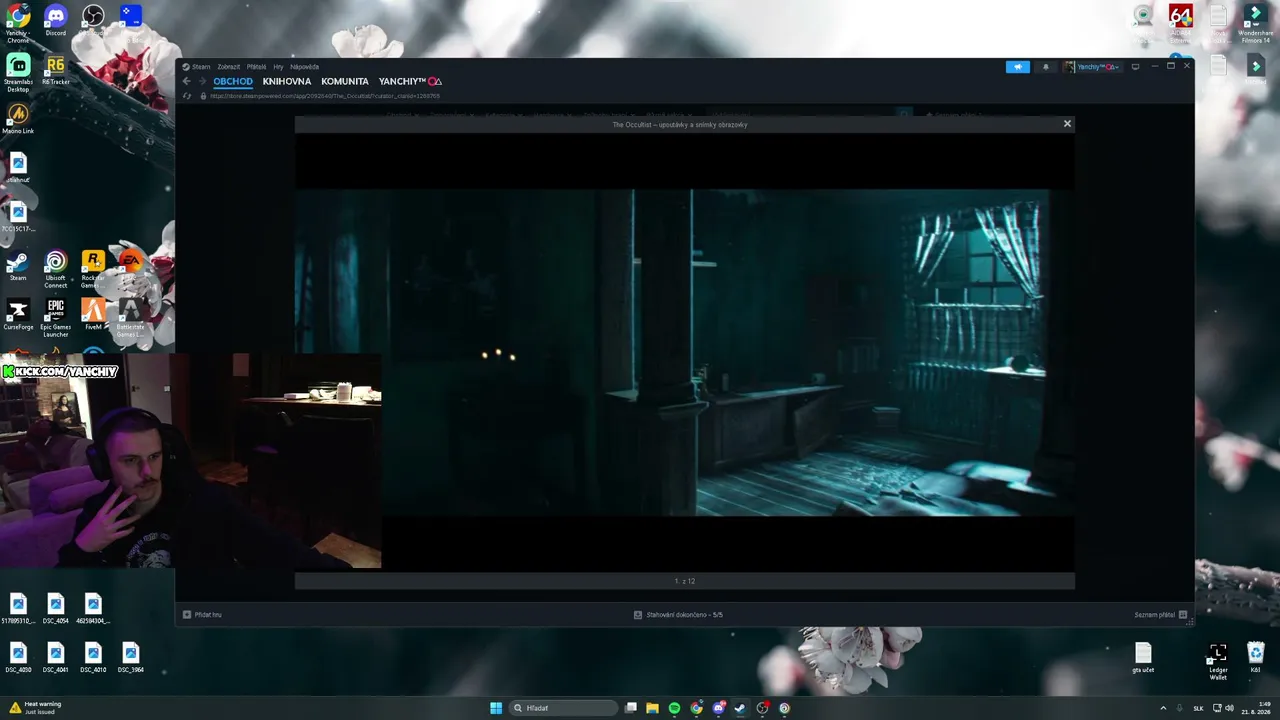This screenshot has width=1280, height=720.
Task: Select the FiveM desktop icon
Action: [x=93, y=315]
